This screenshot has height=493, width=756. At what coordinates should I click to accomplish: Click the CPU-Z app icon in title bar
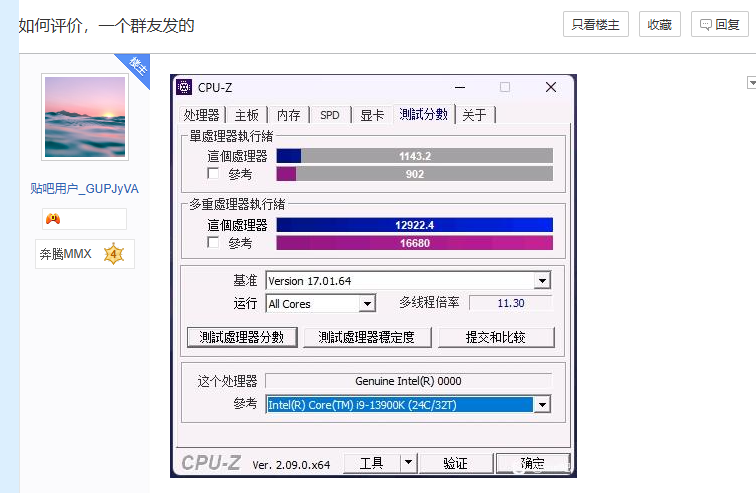coord(184,87)
